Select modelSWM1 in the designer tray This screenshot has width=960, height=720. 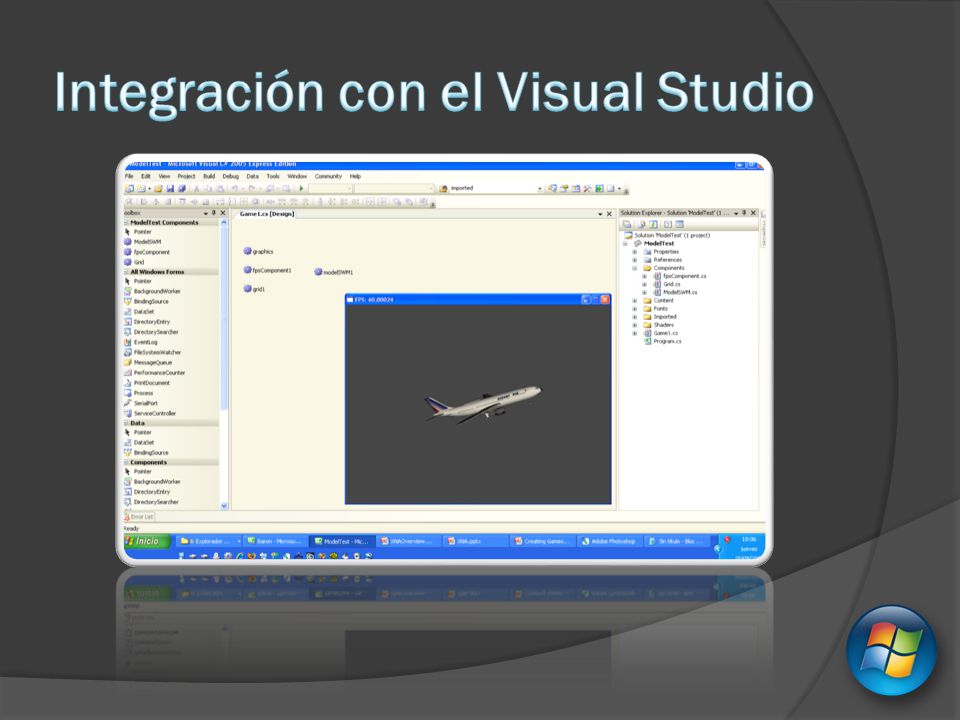pos(334,272)
